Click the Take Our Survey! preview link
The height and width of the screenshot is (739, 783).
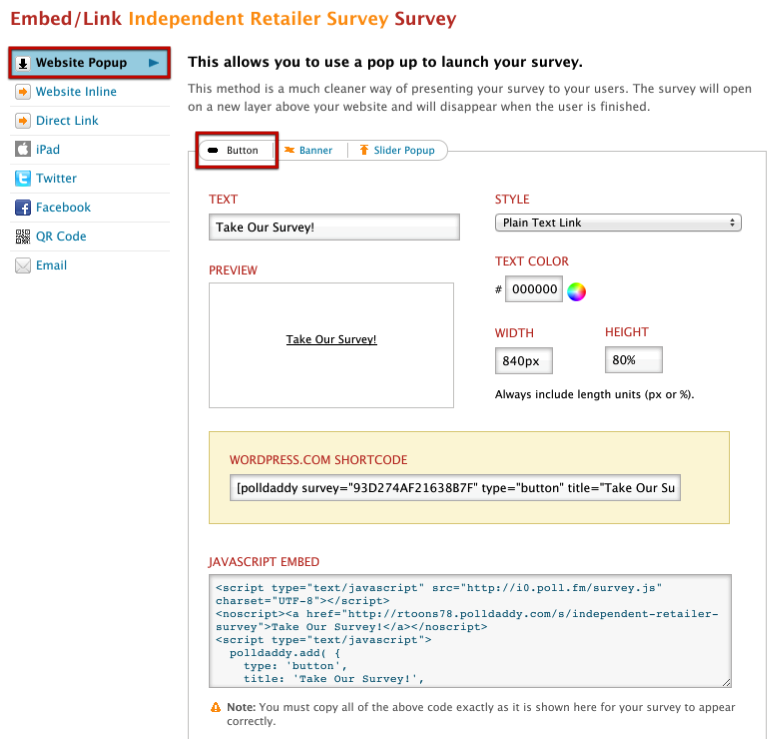click(x=331, y=340)
